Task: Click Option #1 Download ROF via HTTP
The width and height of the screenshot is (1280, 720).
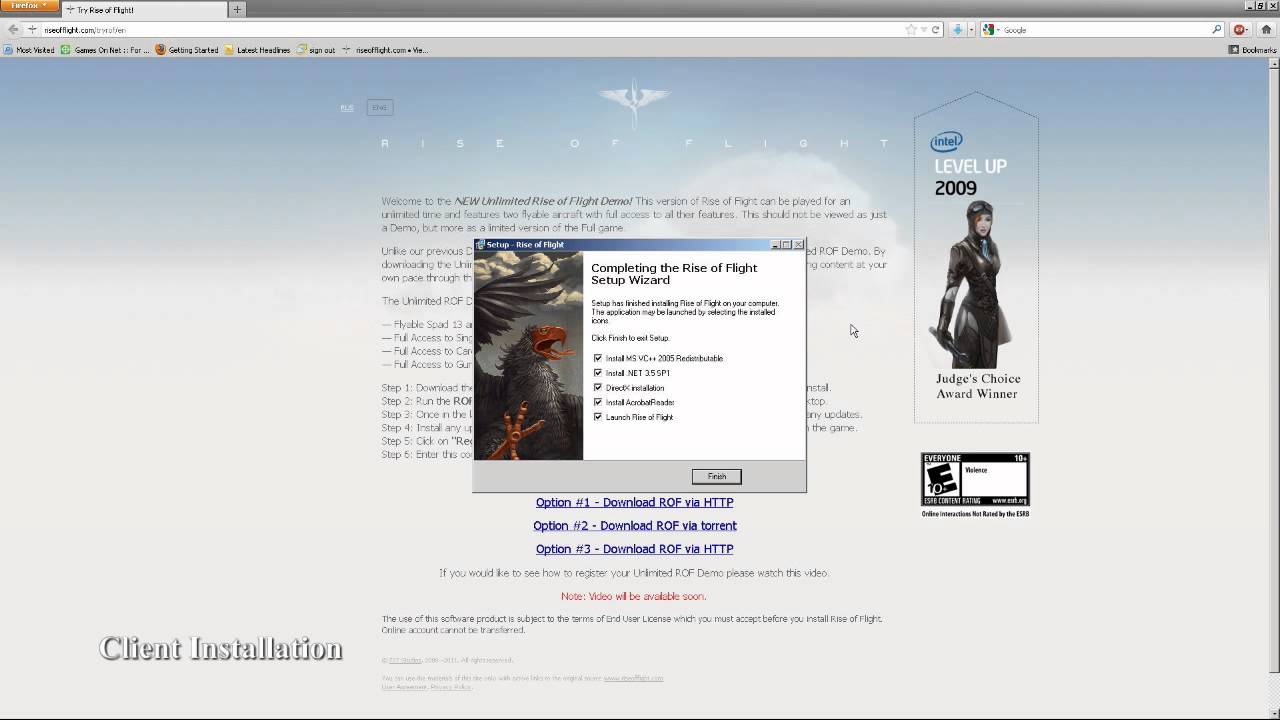Action: [x=634, y=503]
